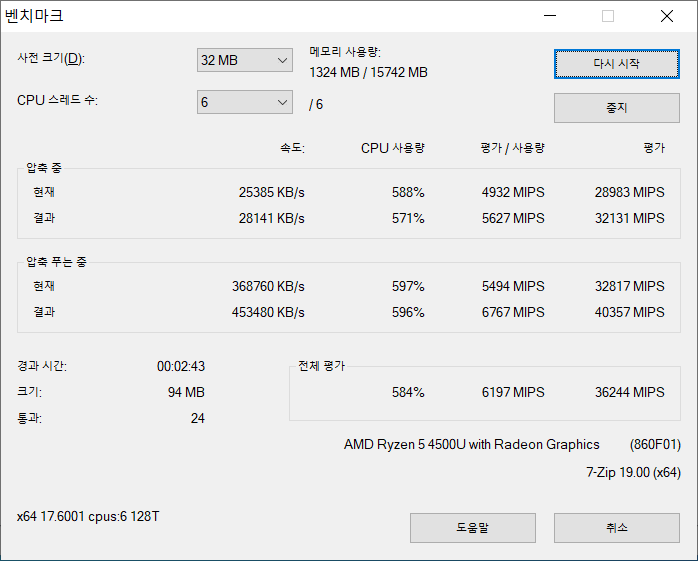Select compression result CPU usage 571%
The height and width of the screenshot is (561, 698).
click(x=408, y=218)
